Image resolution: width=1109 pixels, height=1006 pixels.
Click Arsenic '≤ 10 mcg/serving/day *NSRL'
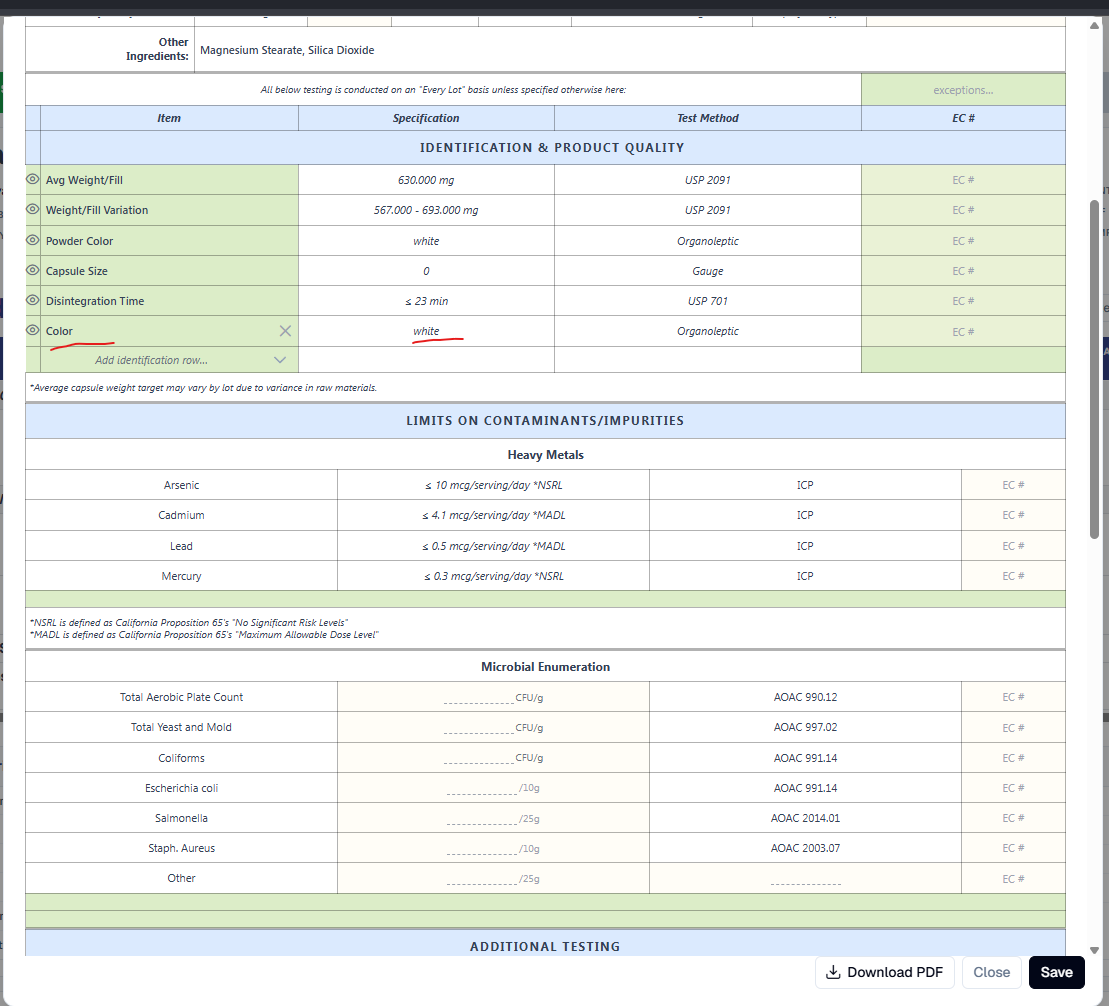[494, 485]
